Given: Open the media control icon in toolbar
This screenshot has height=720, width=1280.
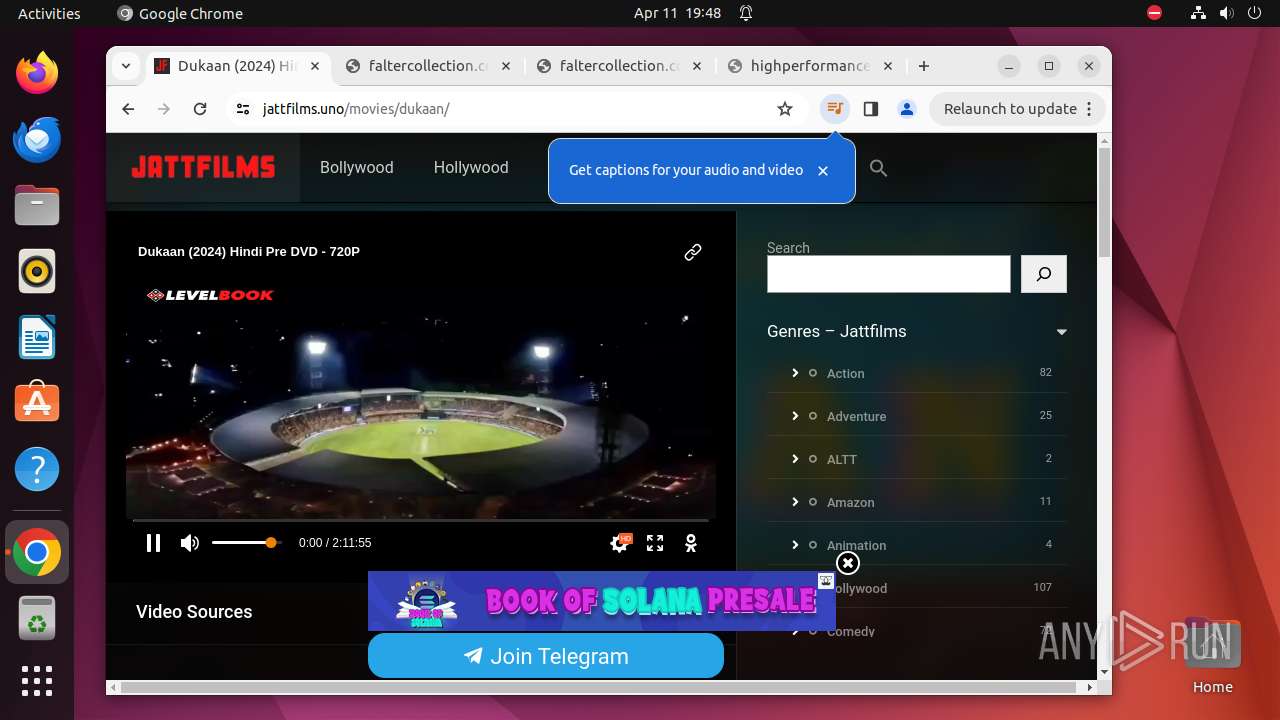Looking at the screenshot, I should 834,109.
